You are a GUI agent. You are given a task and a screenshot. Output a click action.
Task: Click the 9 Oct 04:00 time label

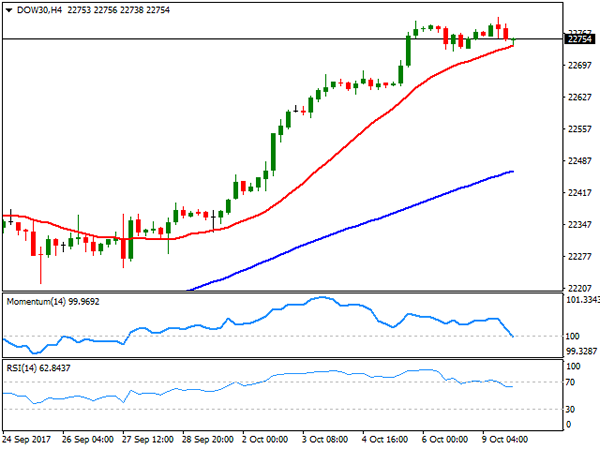(x=505, y=439)
